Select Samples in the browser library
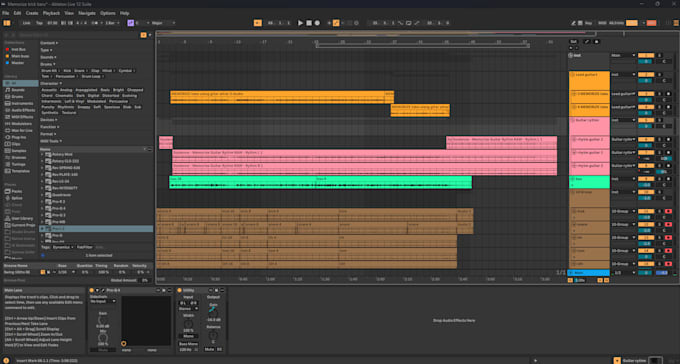 tap(19, 151)
